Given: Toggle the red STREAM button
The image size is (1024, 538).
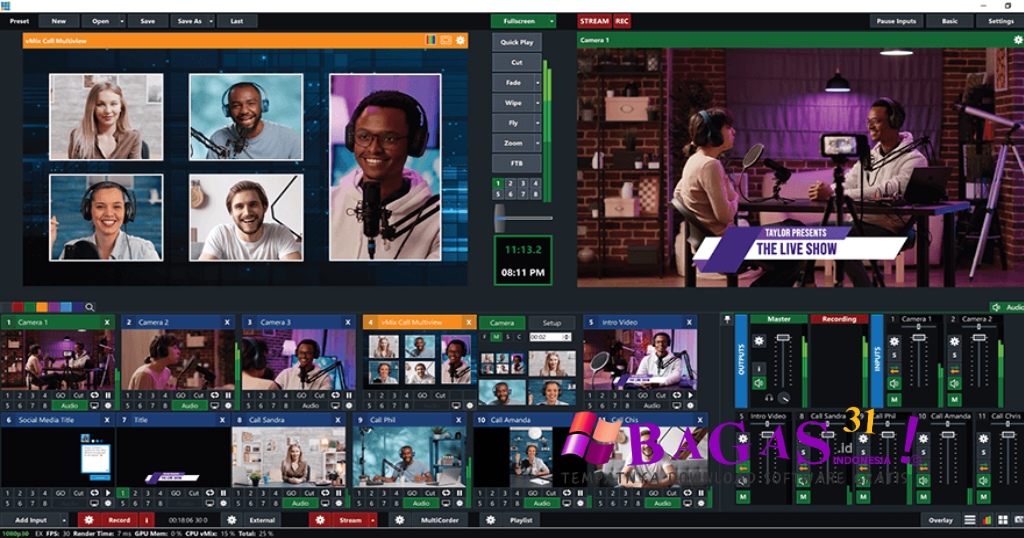Looking at the screenshot, I should point(594,21).
